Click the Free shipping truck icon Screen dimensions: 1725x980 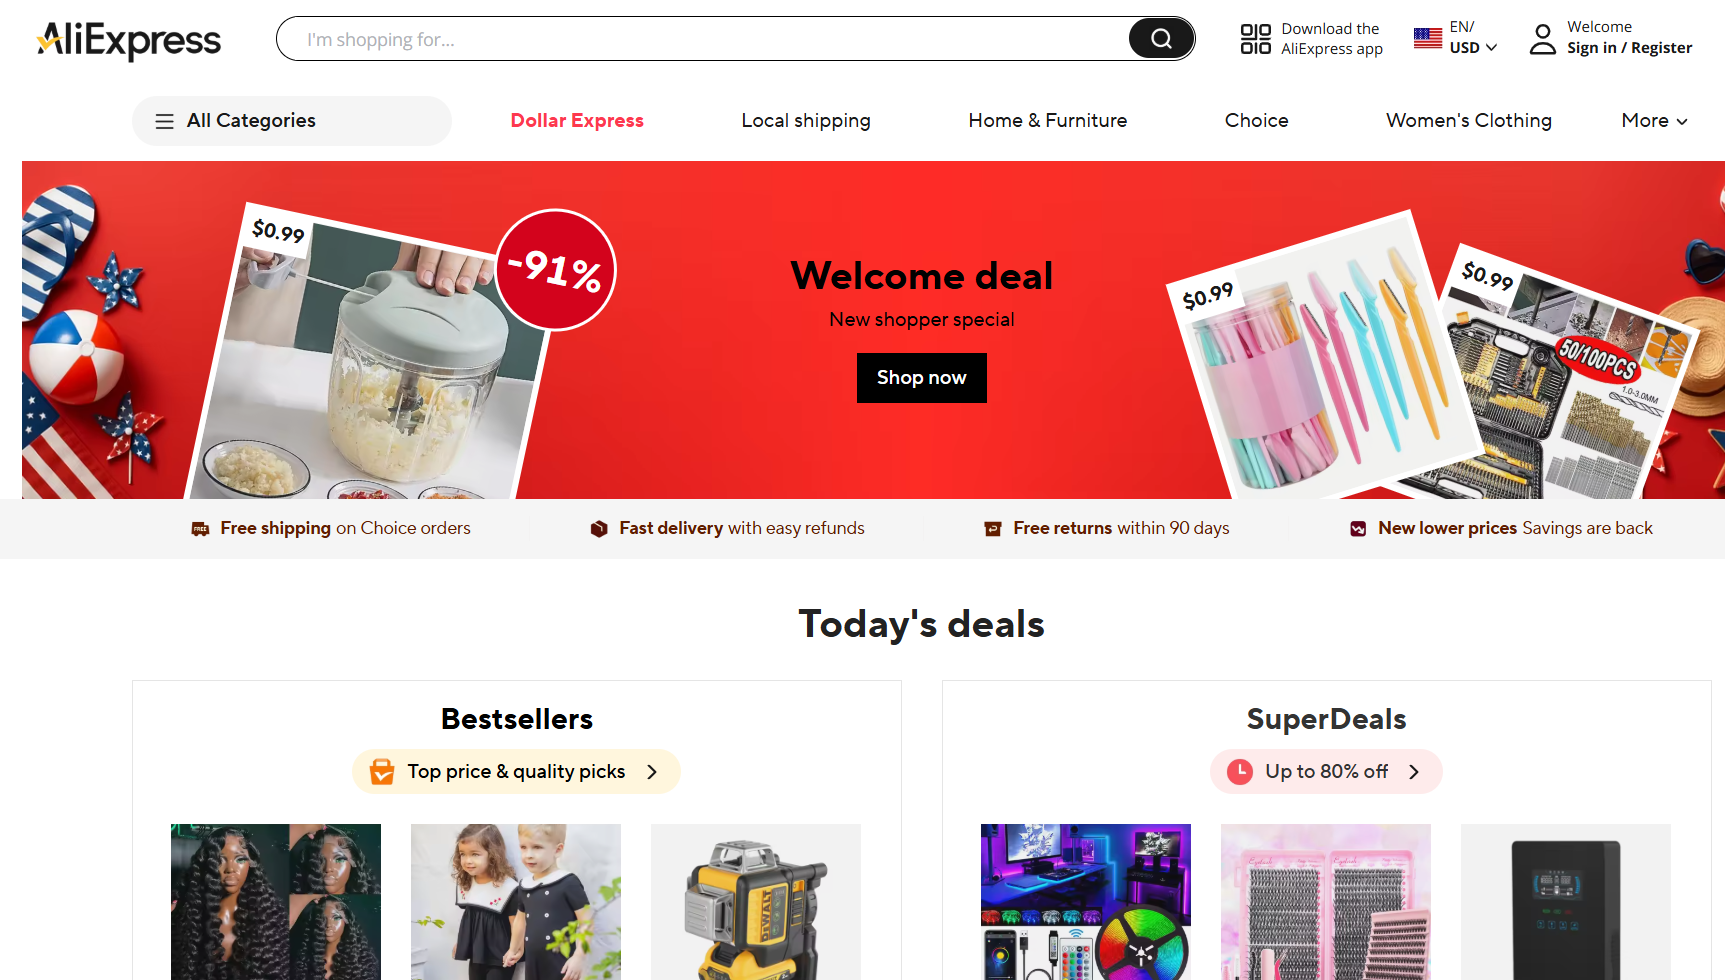coord(200,529)
